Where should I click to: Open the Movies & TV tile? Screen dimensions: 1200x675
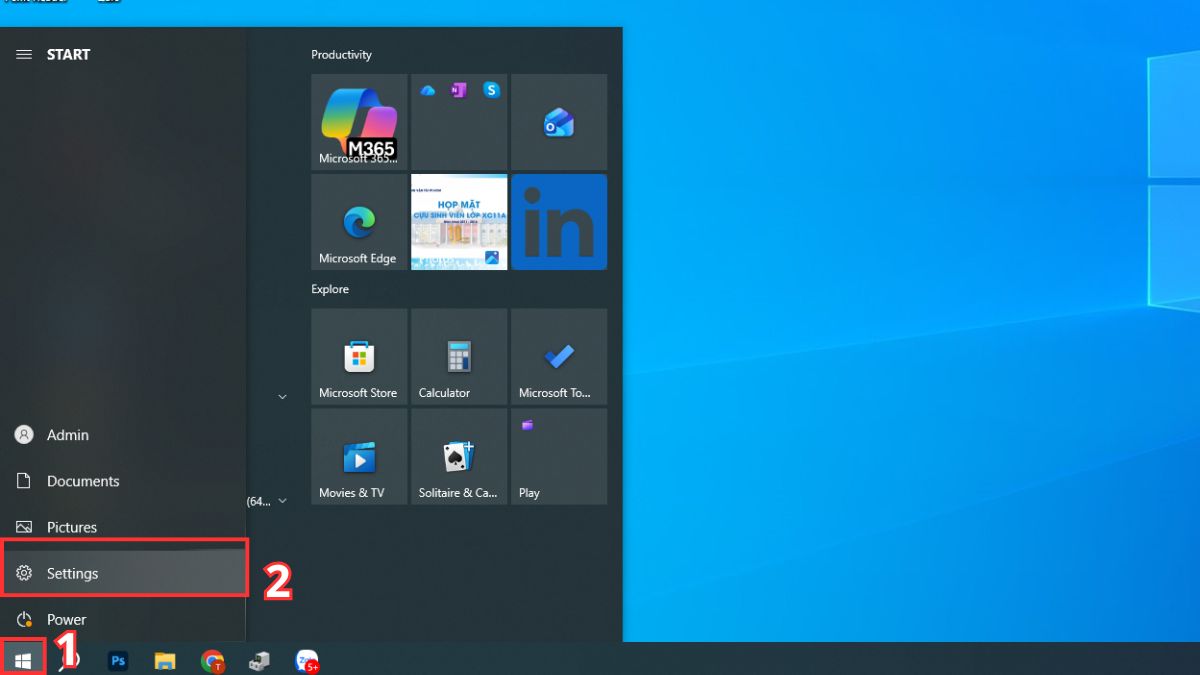coord(359,457)
